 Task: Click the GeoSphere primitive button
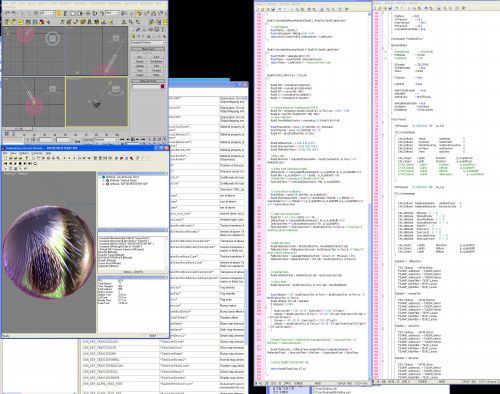click(x=156, y=62)
